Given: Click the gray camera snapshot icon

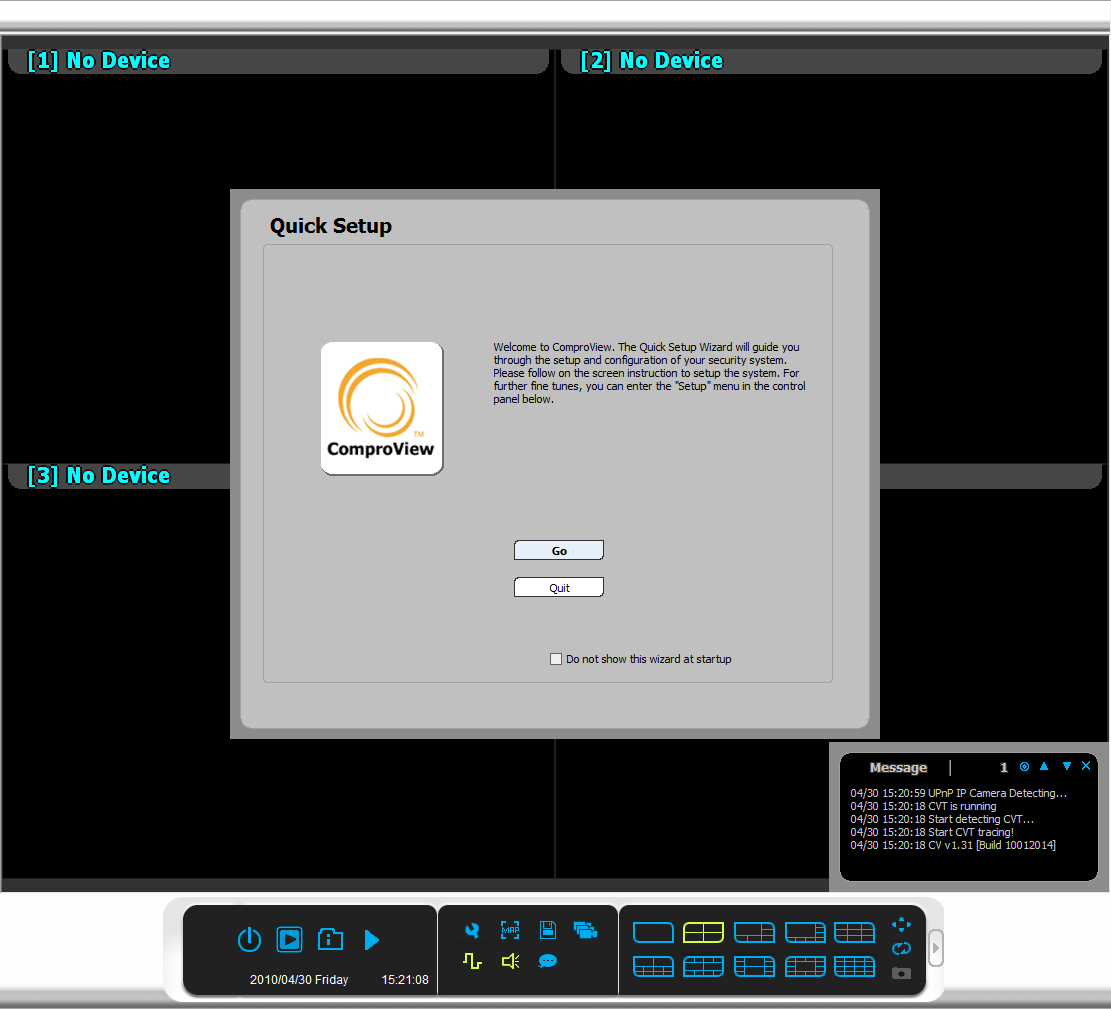Looking at the screenshot, I should [x=901, y=973].
